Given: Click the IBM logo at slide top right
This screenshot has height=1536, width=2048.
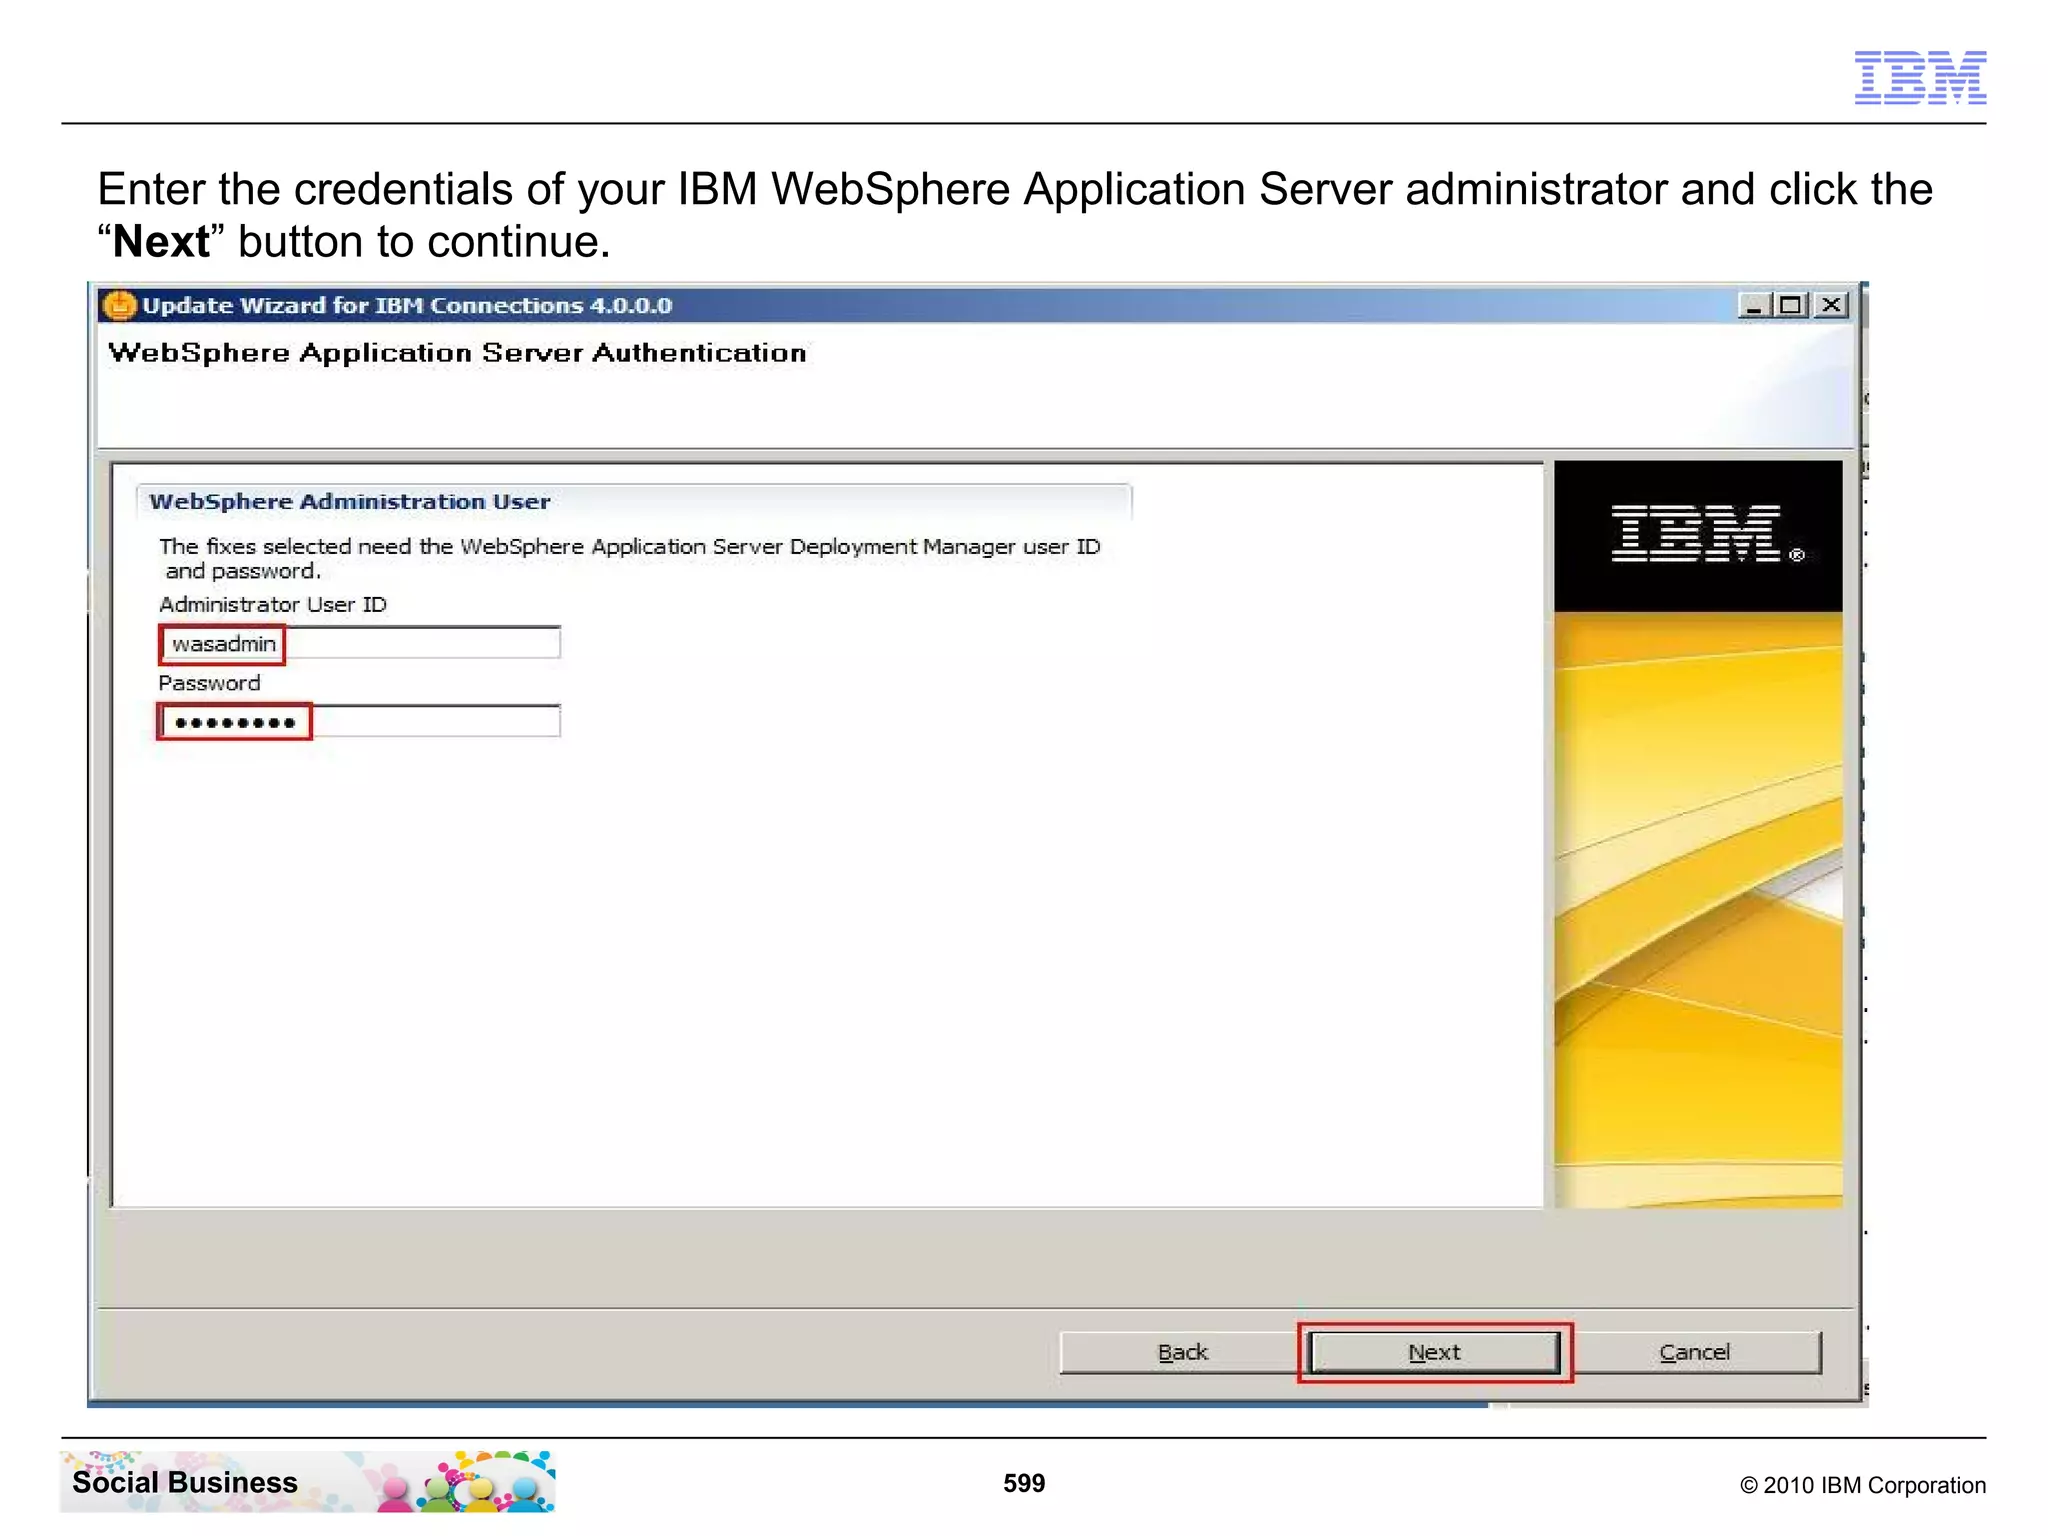Looking at the screenshot, I should click(1920, 77).
